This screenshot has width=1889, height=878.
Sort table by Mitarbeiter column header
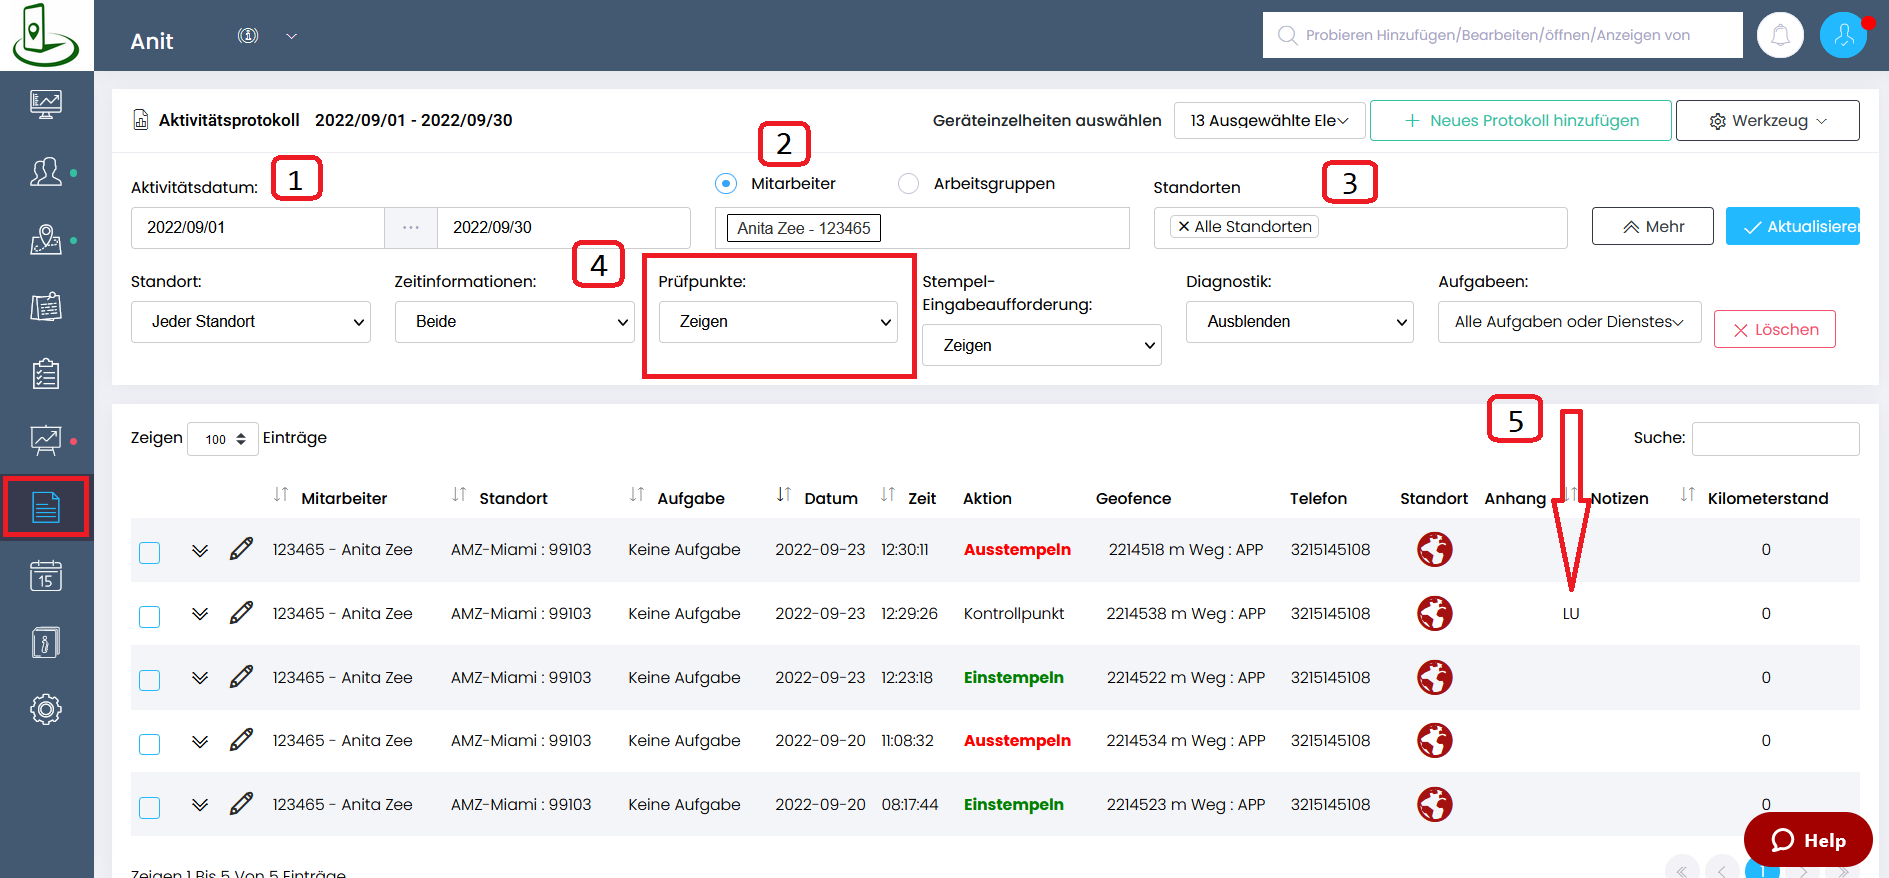click(343, 498)
